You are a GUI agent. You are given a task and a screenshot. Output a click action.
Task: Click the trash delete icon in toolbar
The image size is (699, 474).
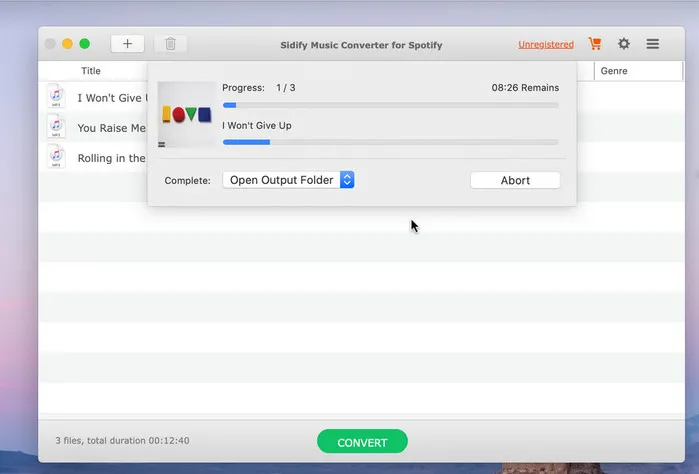coord(170,44)
